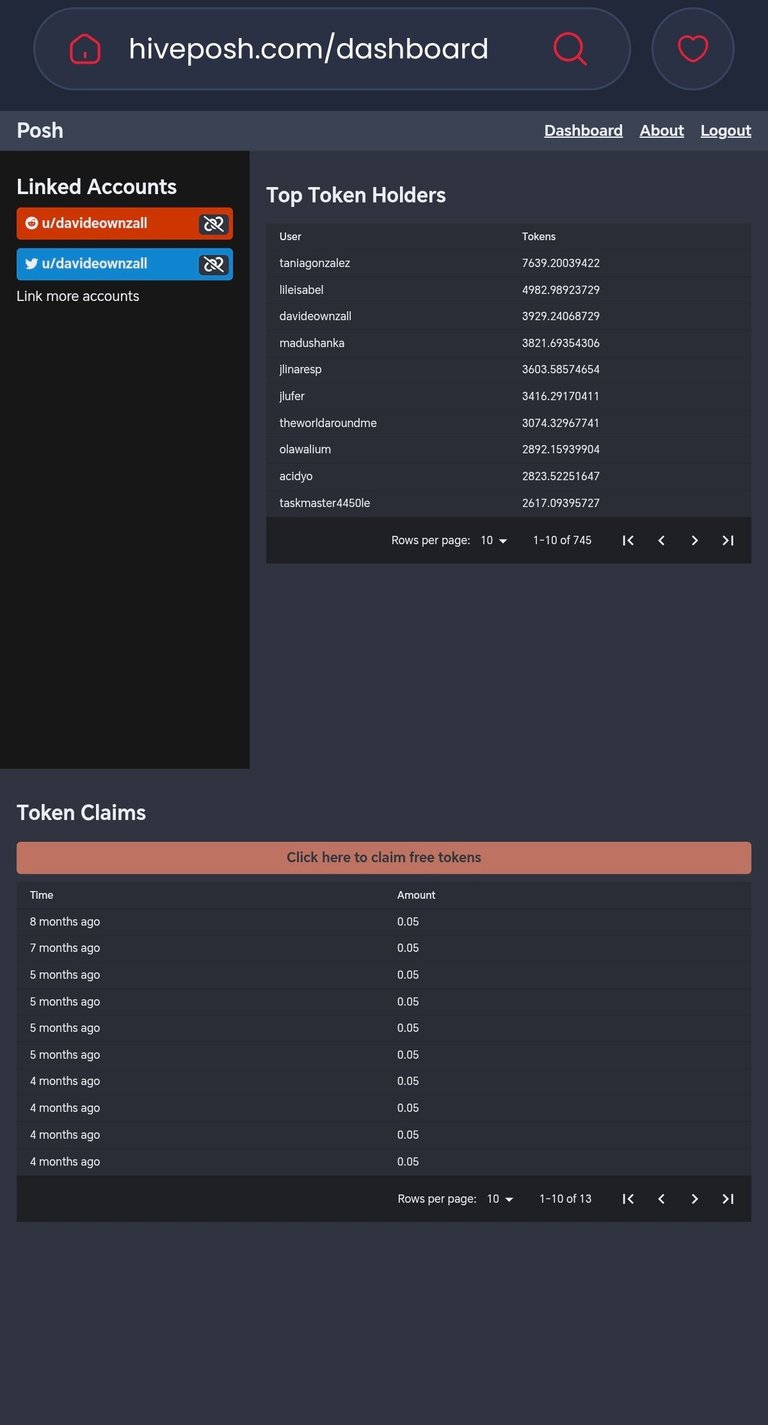
Task: Click Link more accounts
Action: pyautogui.click(x=78, y=296)
